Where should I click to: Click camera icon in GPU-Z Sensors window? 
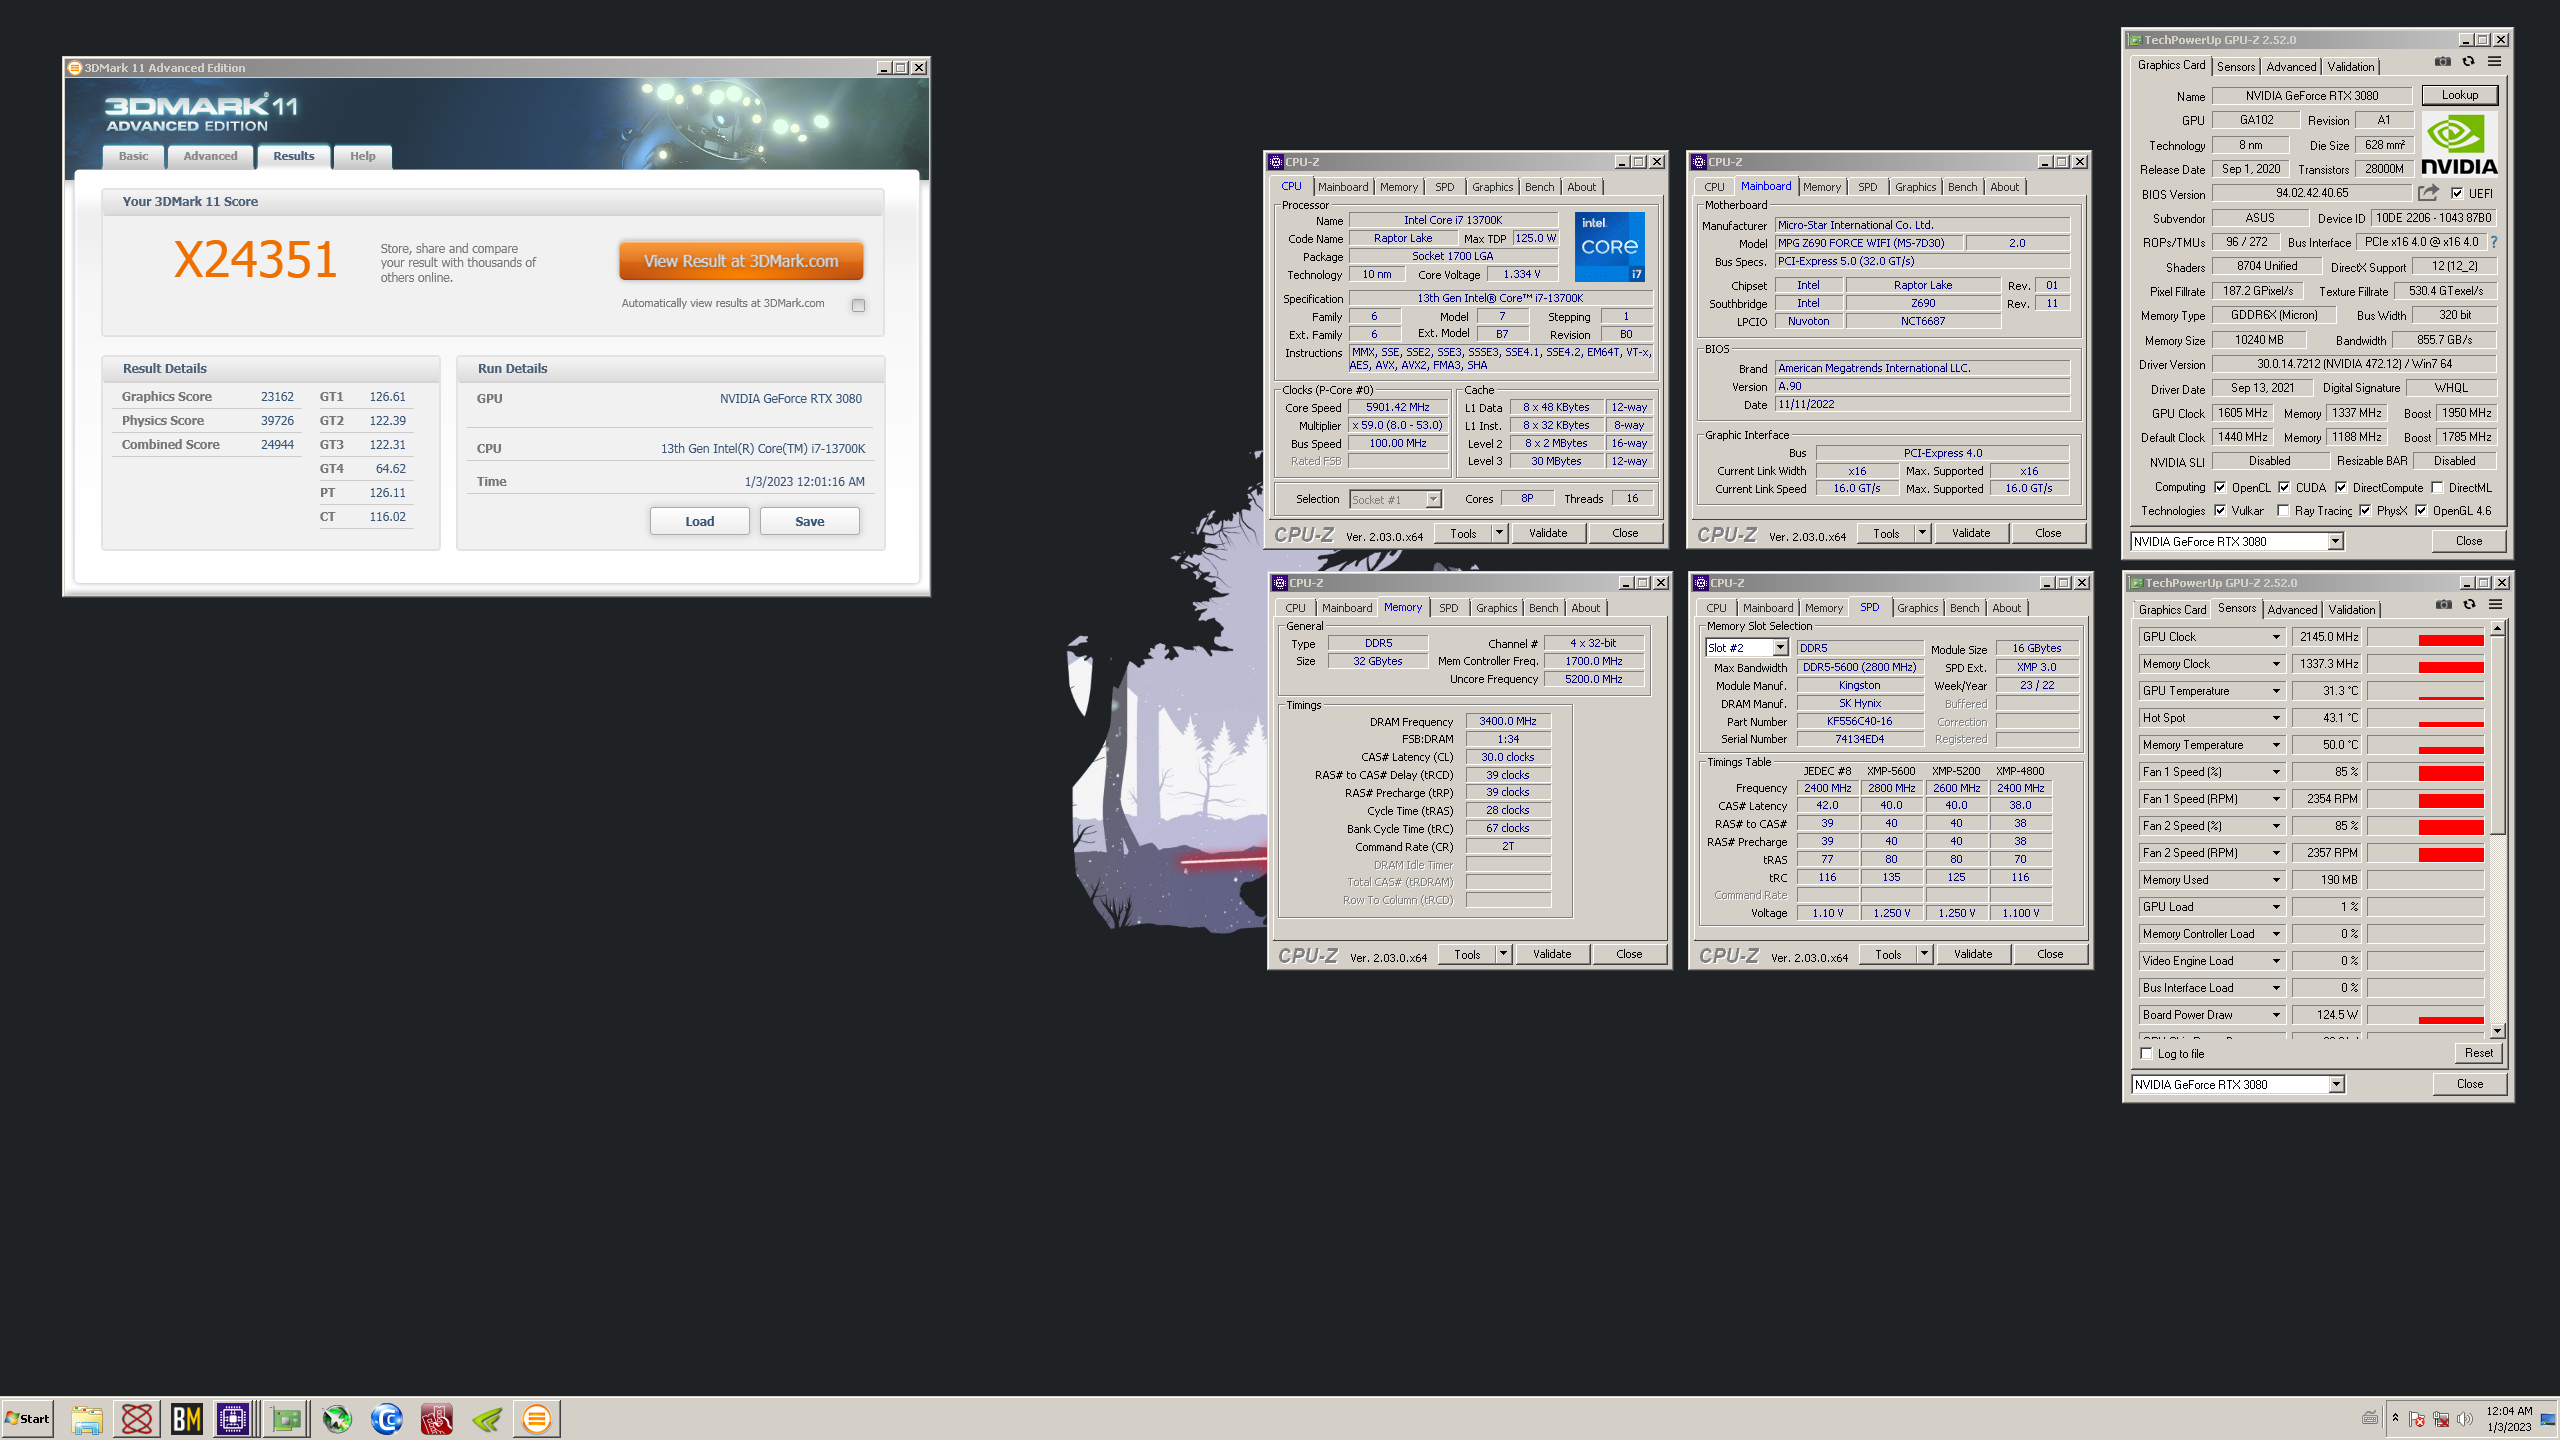coord(2444,605)
